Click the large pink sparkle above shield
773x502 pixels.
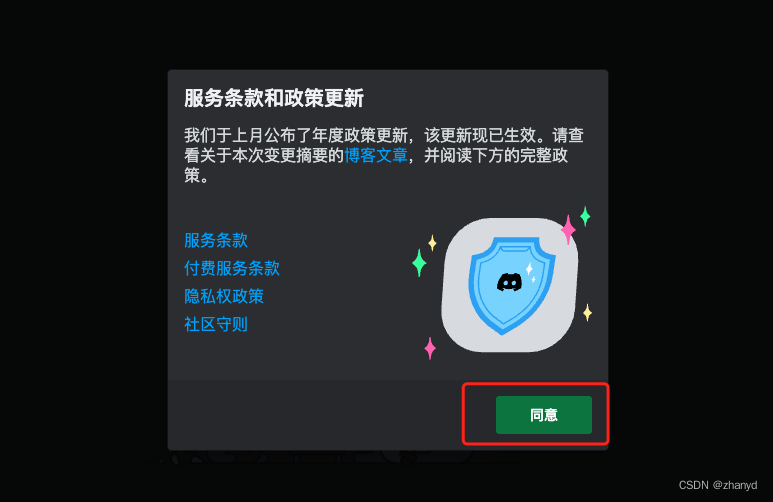(568, 229)
